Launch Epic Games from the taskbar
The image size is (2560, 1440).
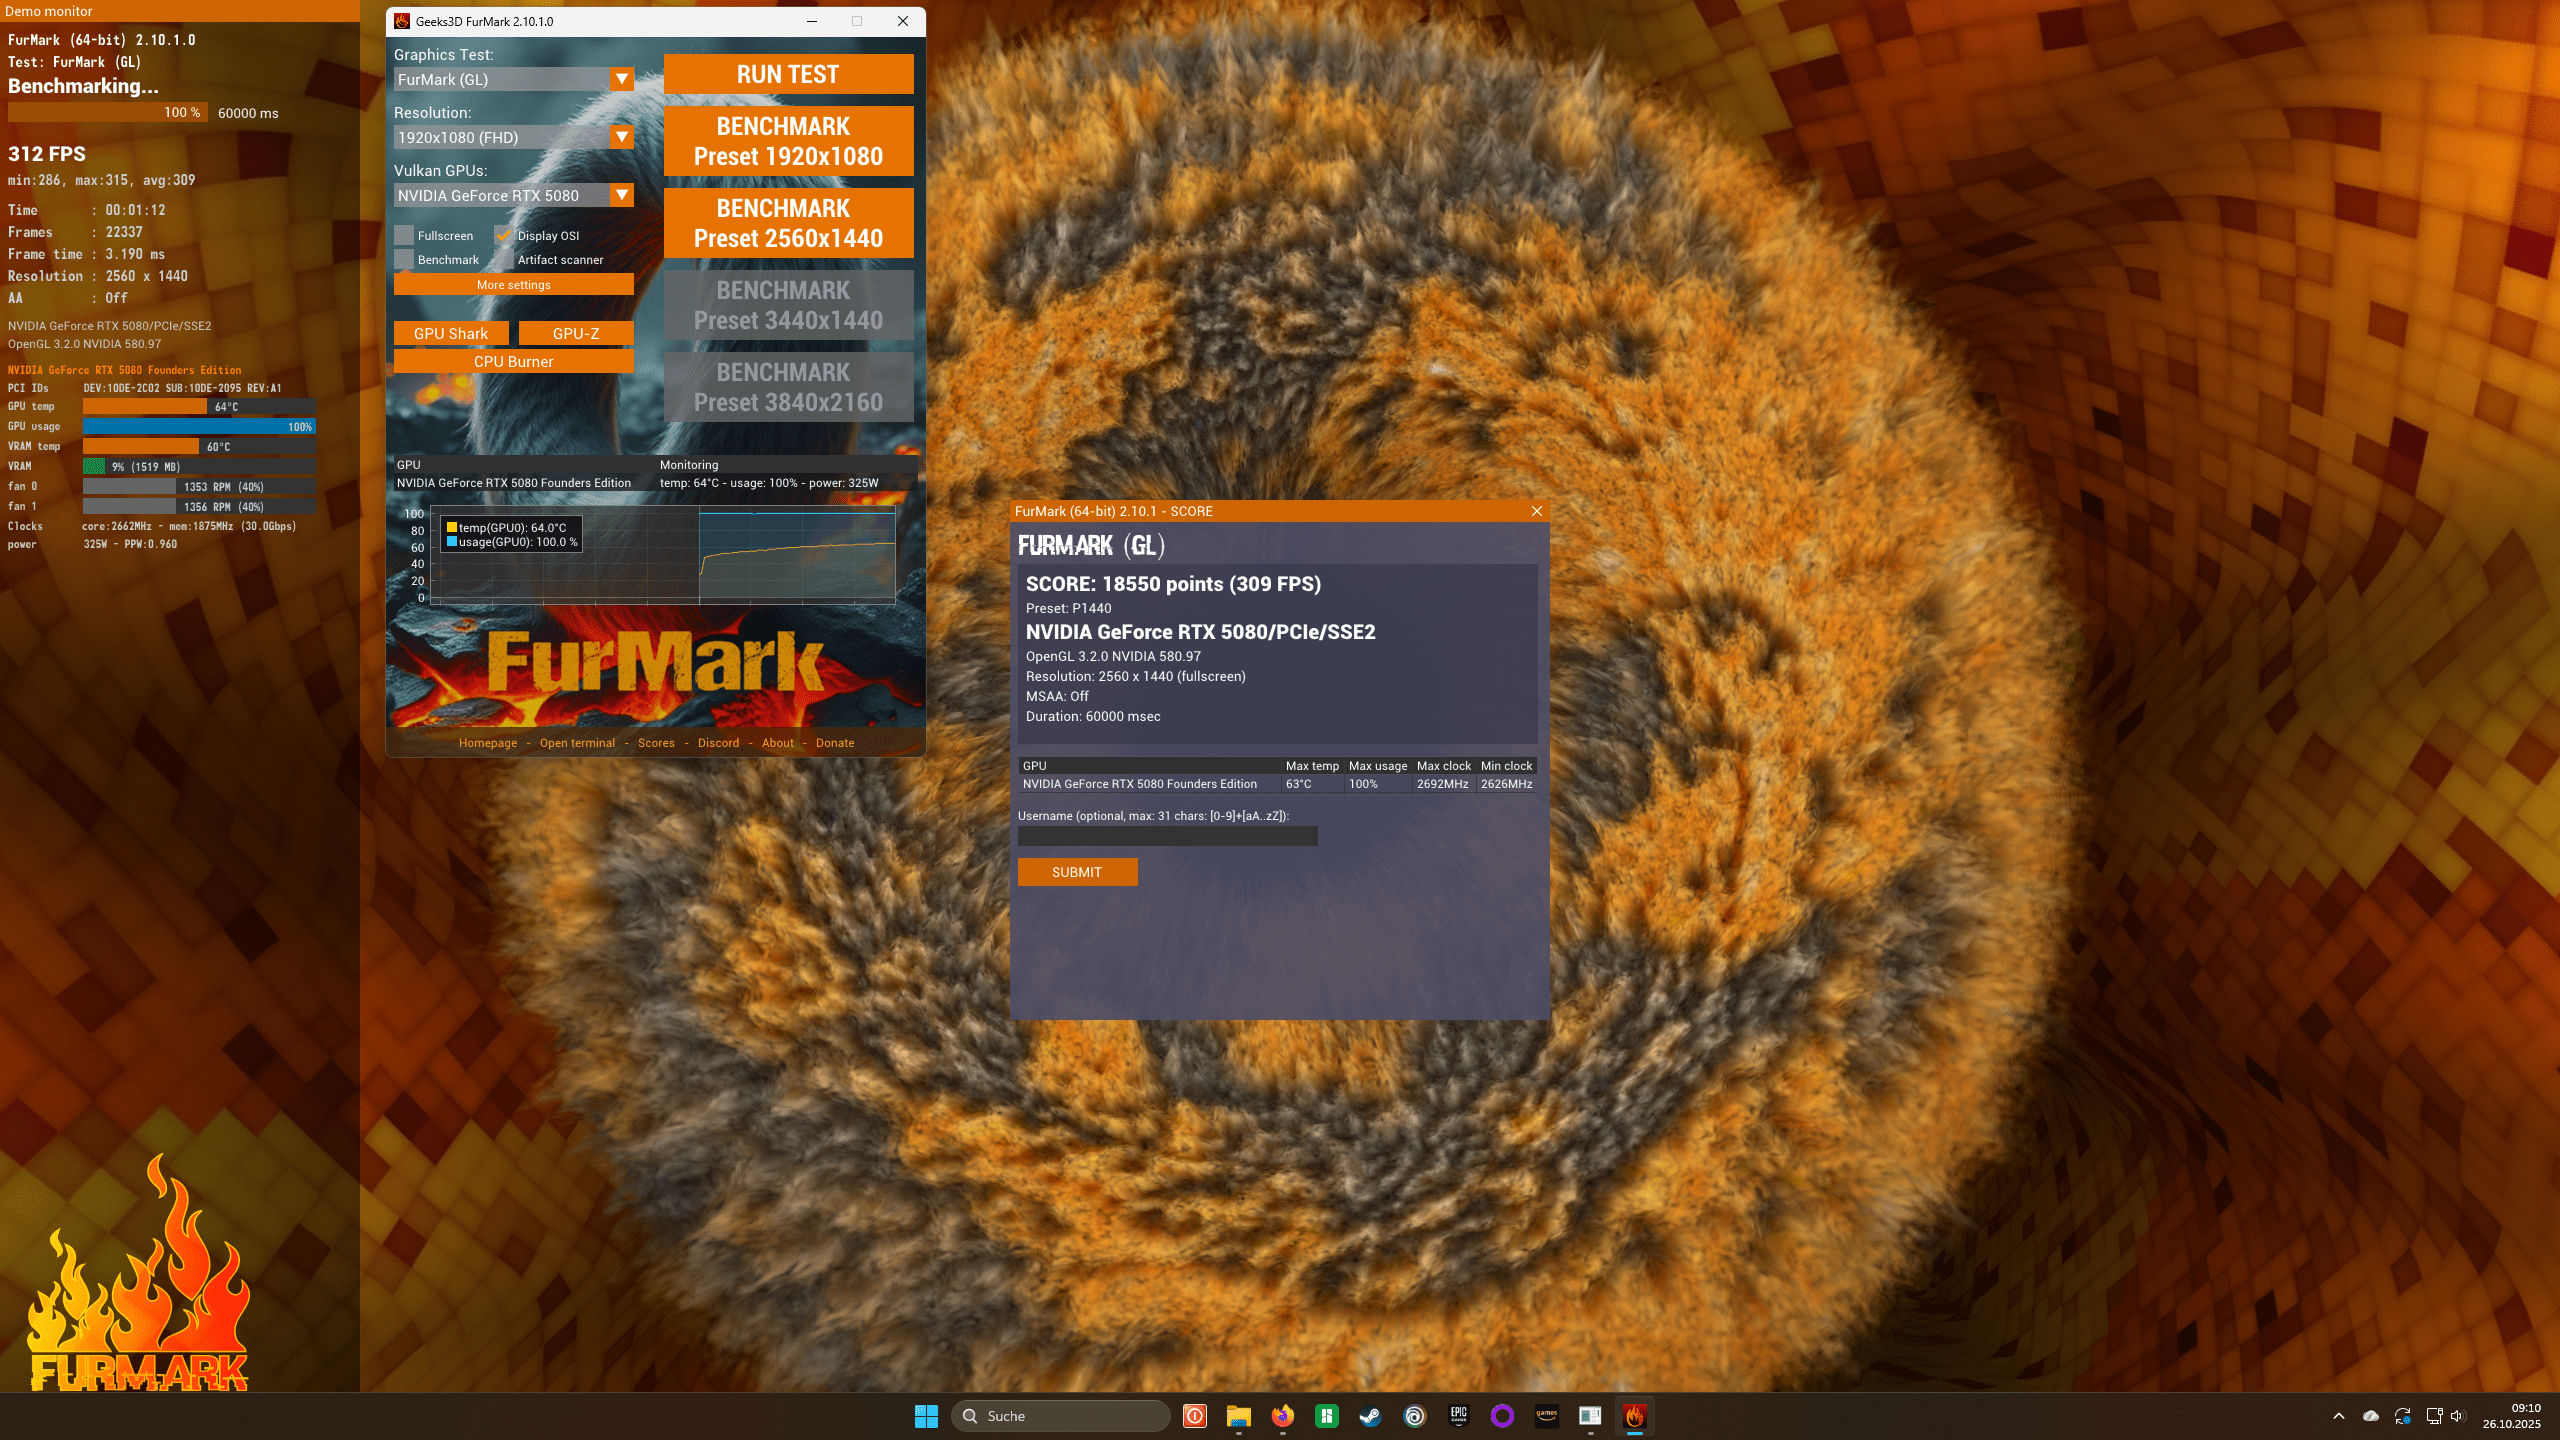tap(1458, 1416)
